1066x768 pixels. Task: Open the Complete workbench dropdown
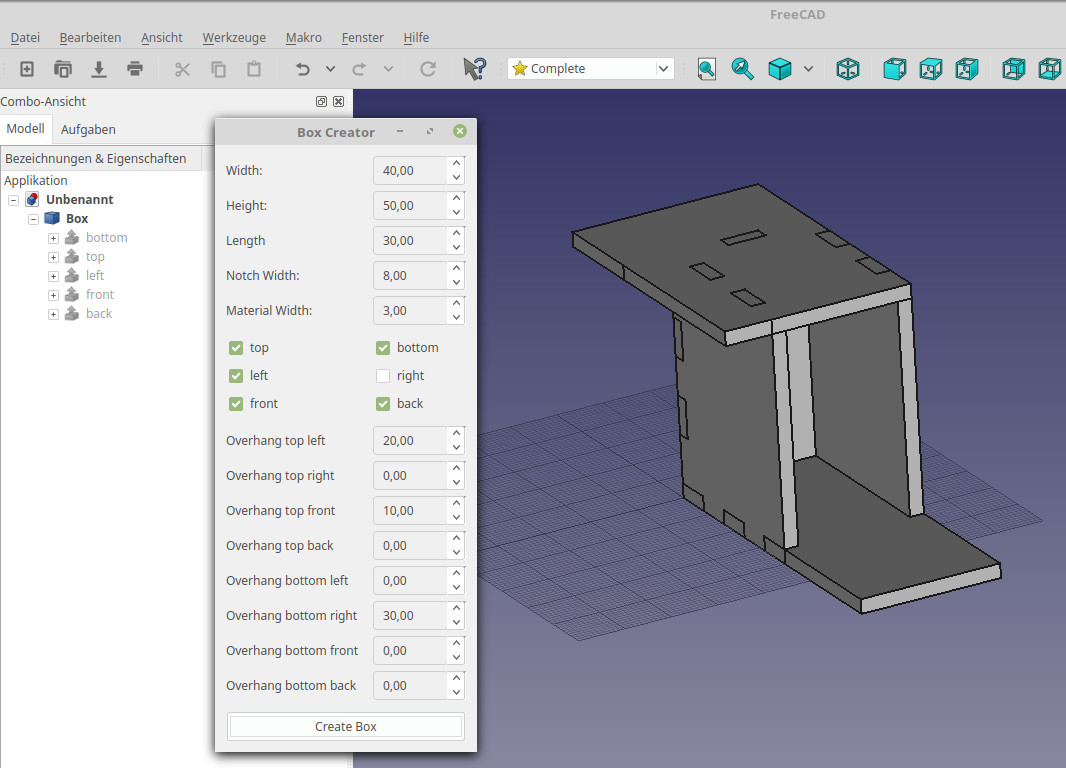[x=590, y=69]
